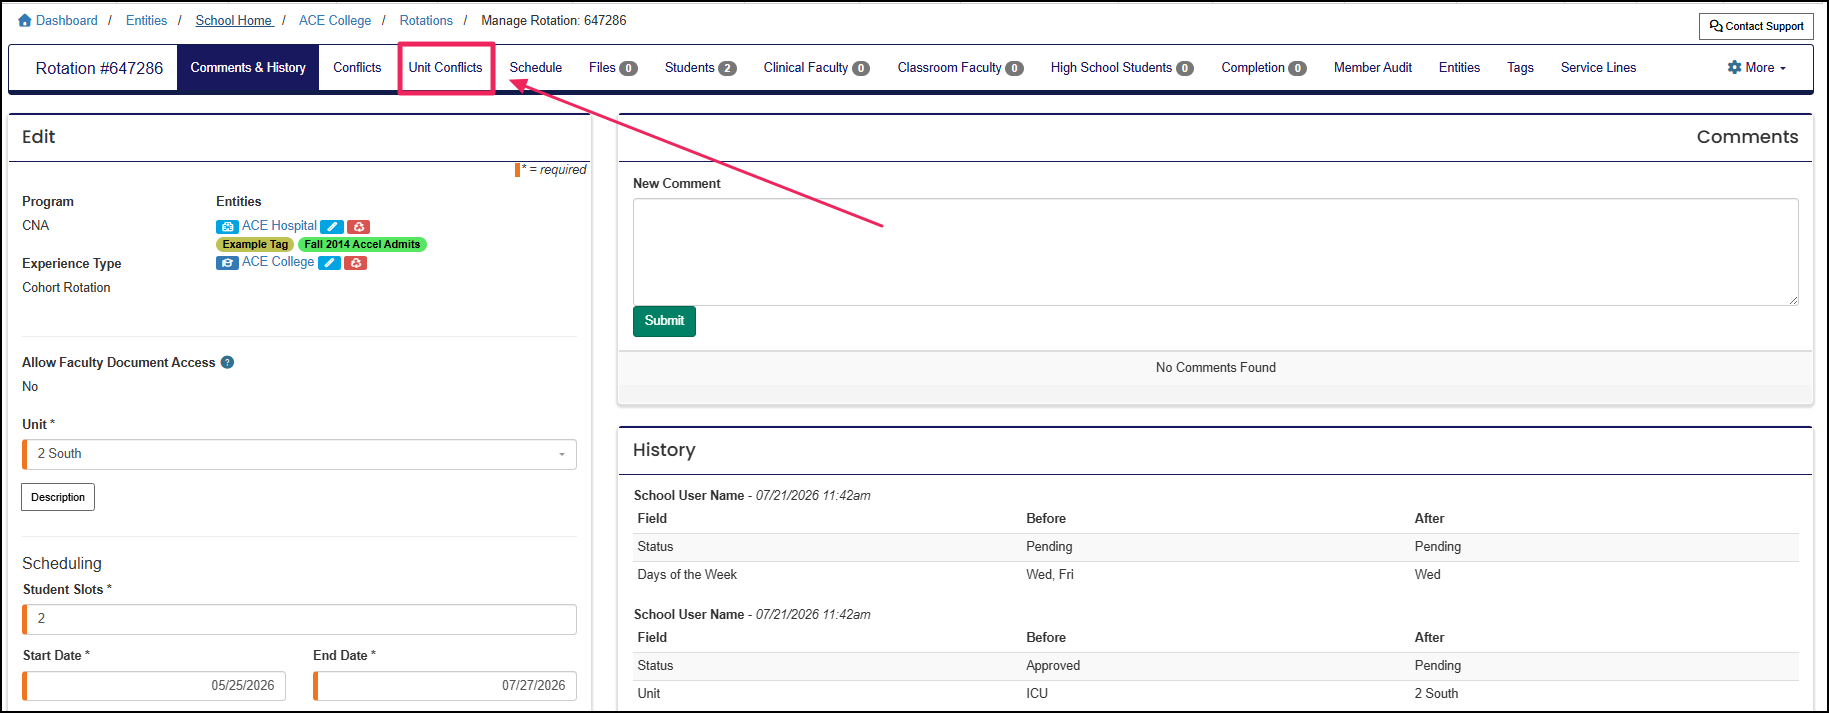Image resolution: width=1829 pixels, height=713 pixels.
Task: Click the Files count badge
Action: 628,68
